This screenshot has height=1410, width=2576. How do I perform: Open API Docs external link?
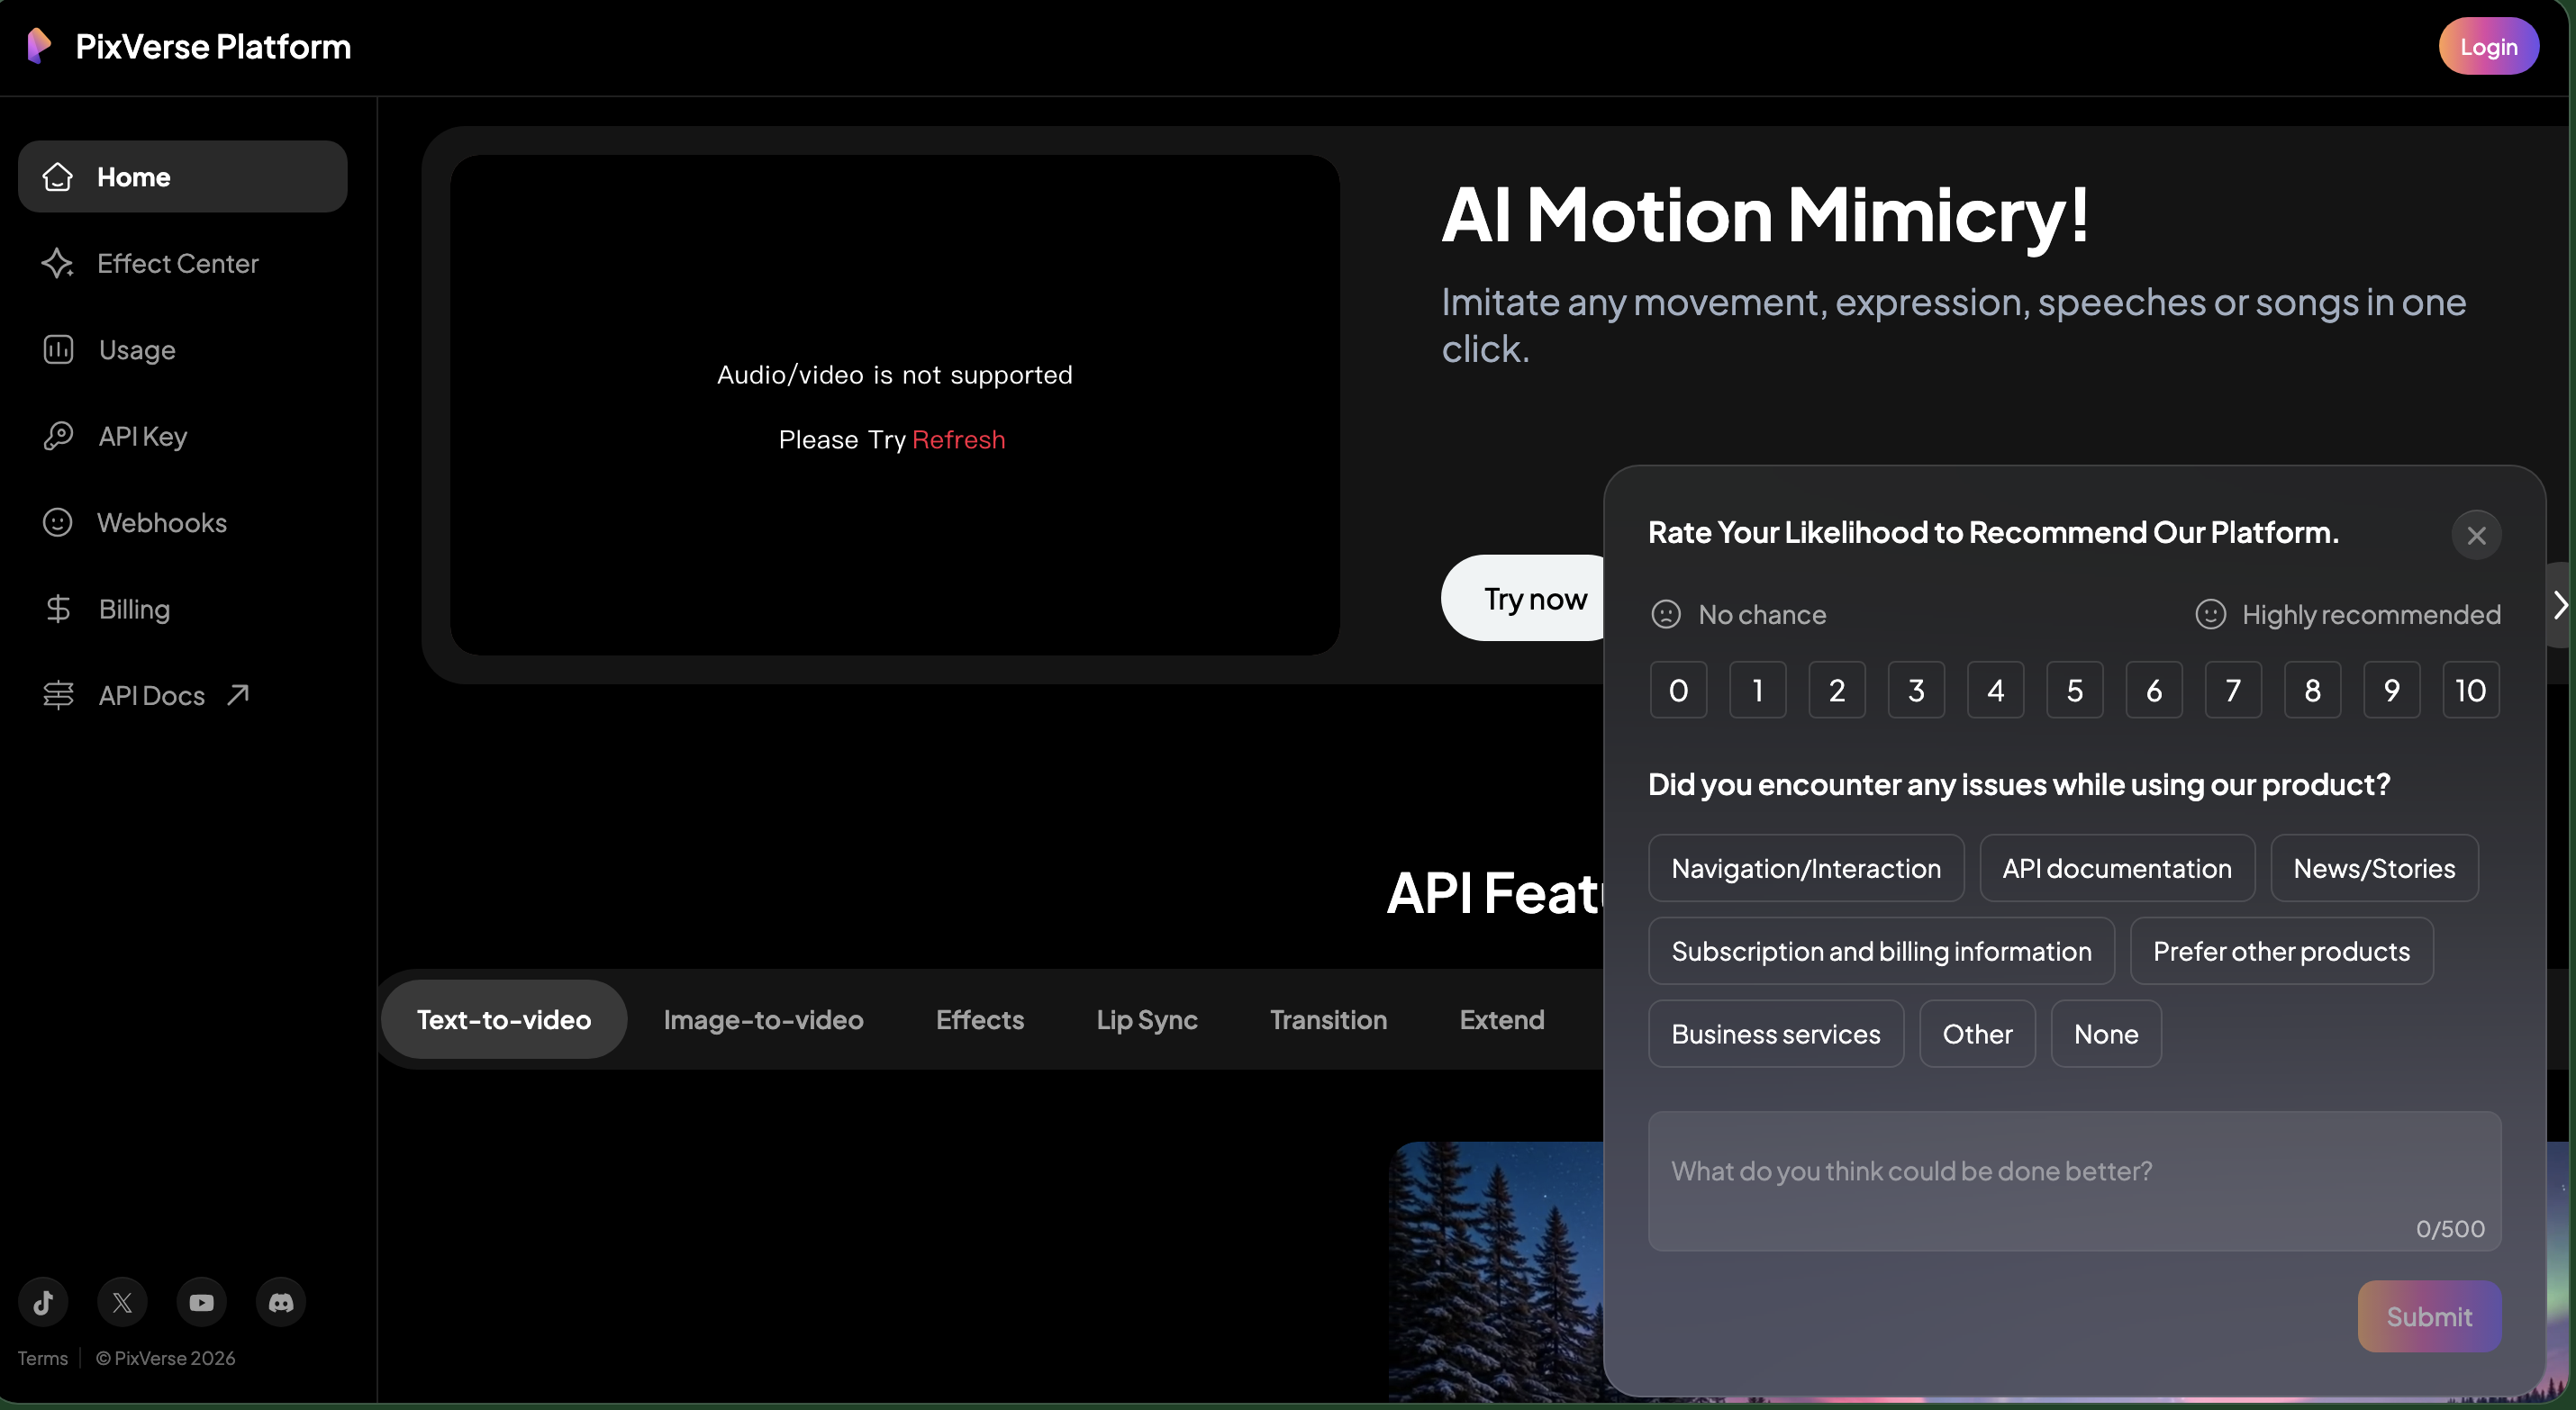tap(150, 695)
